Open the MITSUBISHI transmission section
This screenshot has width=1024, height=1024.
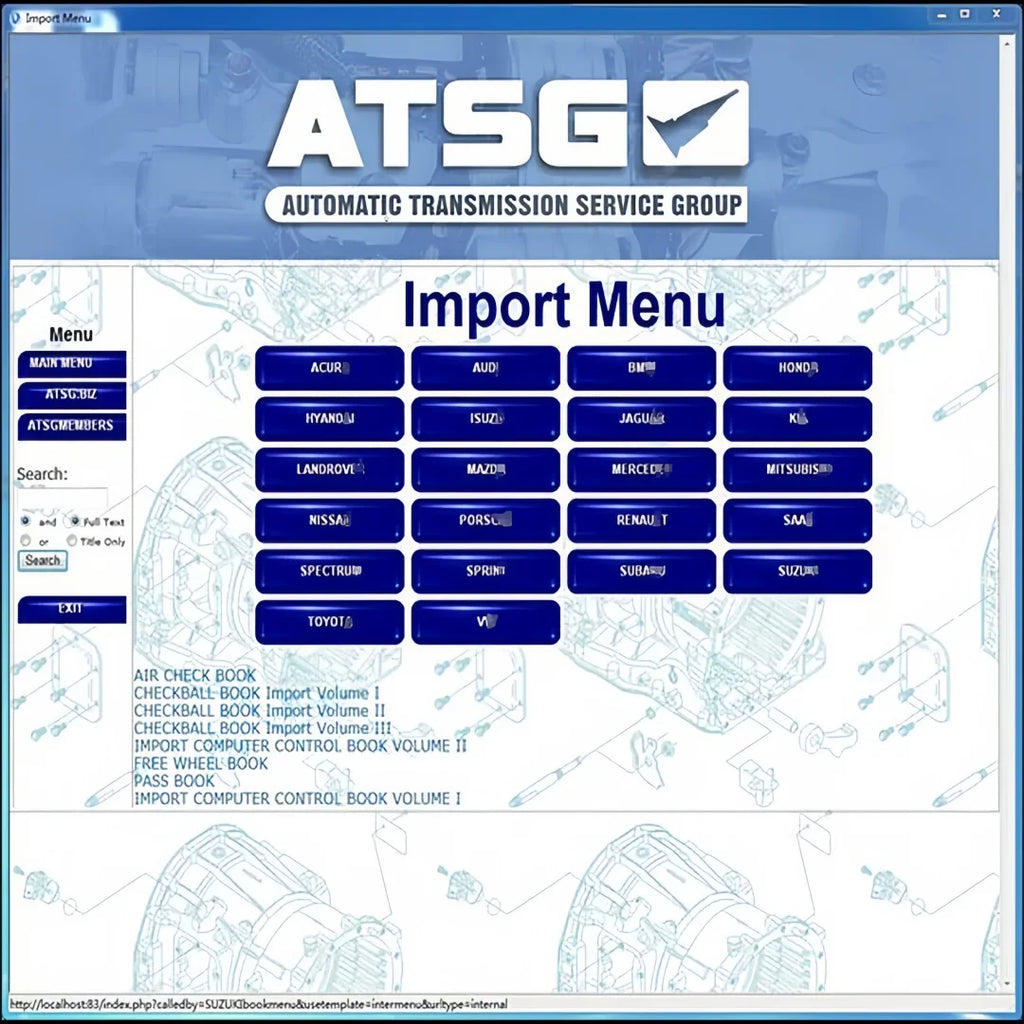coord(797,469)
